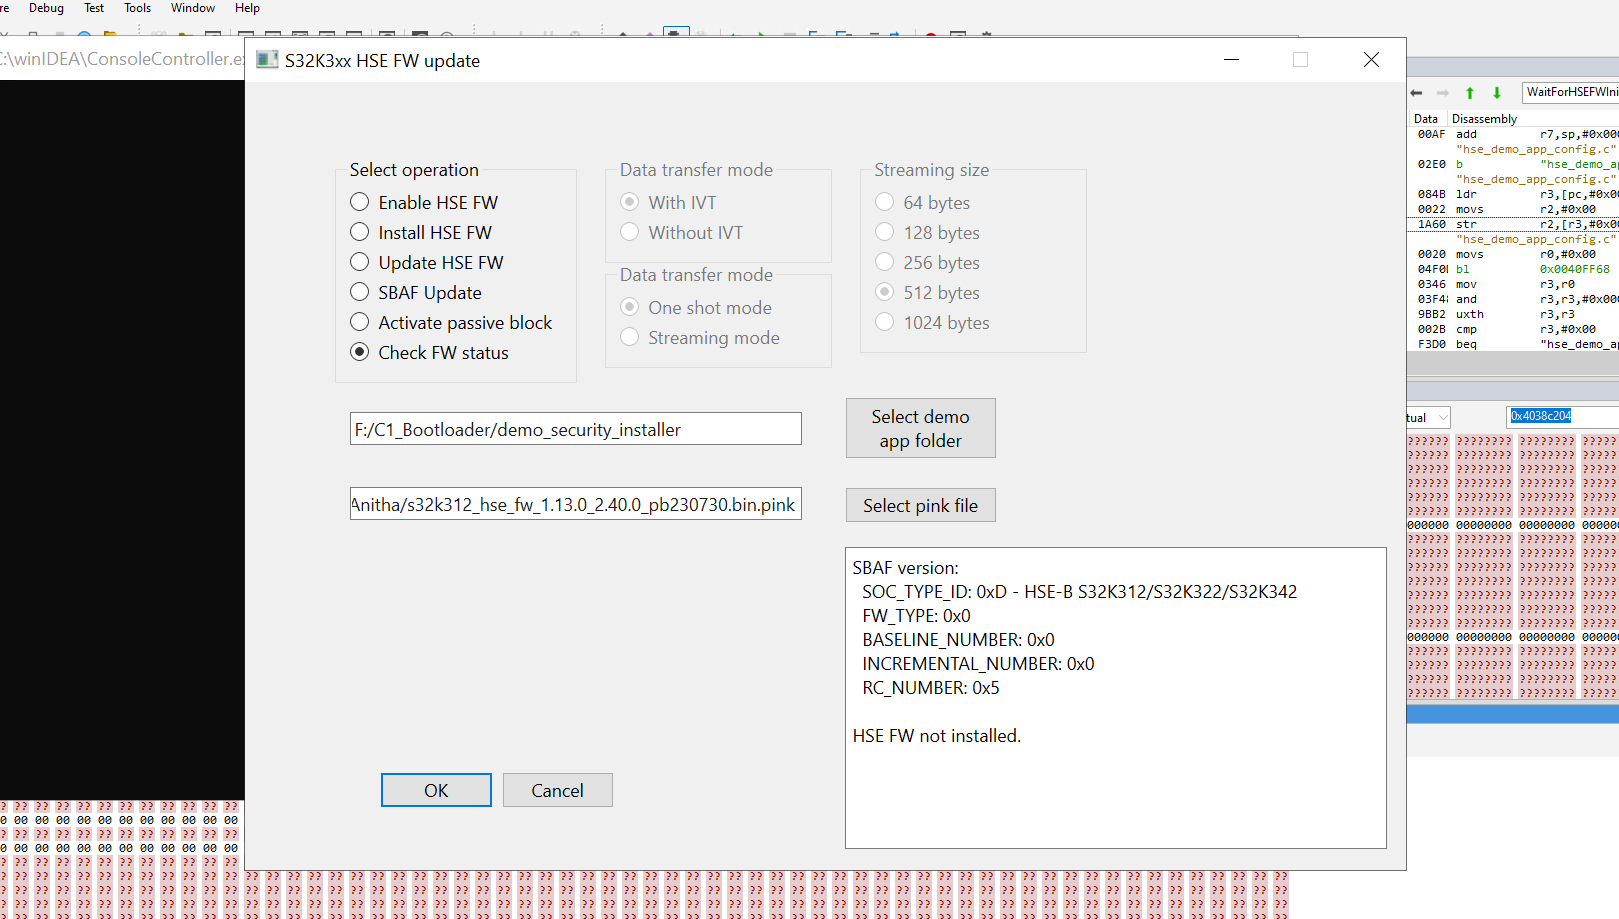1619x919 pixels.
Task: Choose 1024 bytes streaming size
Action: [x=884, y=322]
